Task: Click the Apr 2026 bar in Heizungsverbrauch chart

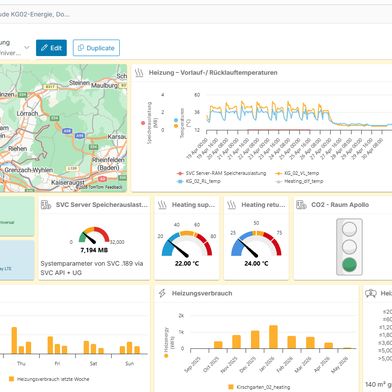Action: click(x=328, y=346)
